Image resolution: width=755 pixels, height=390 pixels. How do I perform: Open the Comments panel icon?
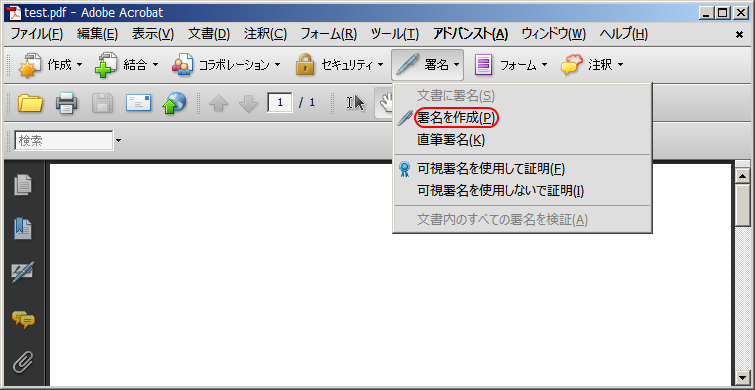(23, 319)
